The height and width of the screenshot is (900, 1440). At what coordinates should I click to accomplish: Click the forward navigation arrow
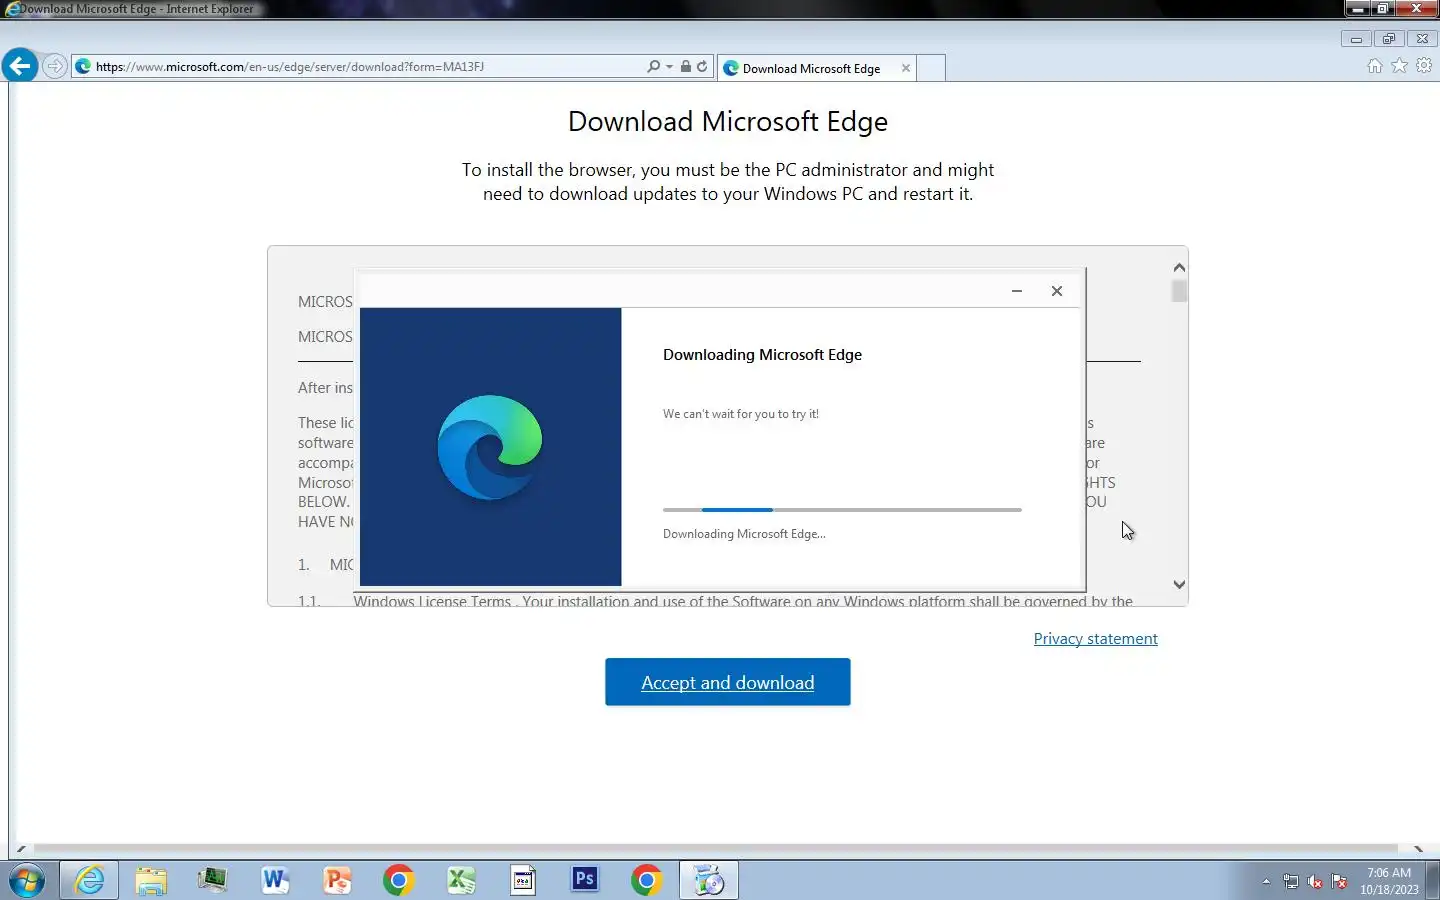[x=55, y=66]
